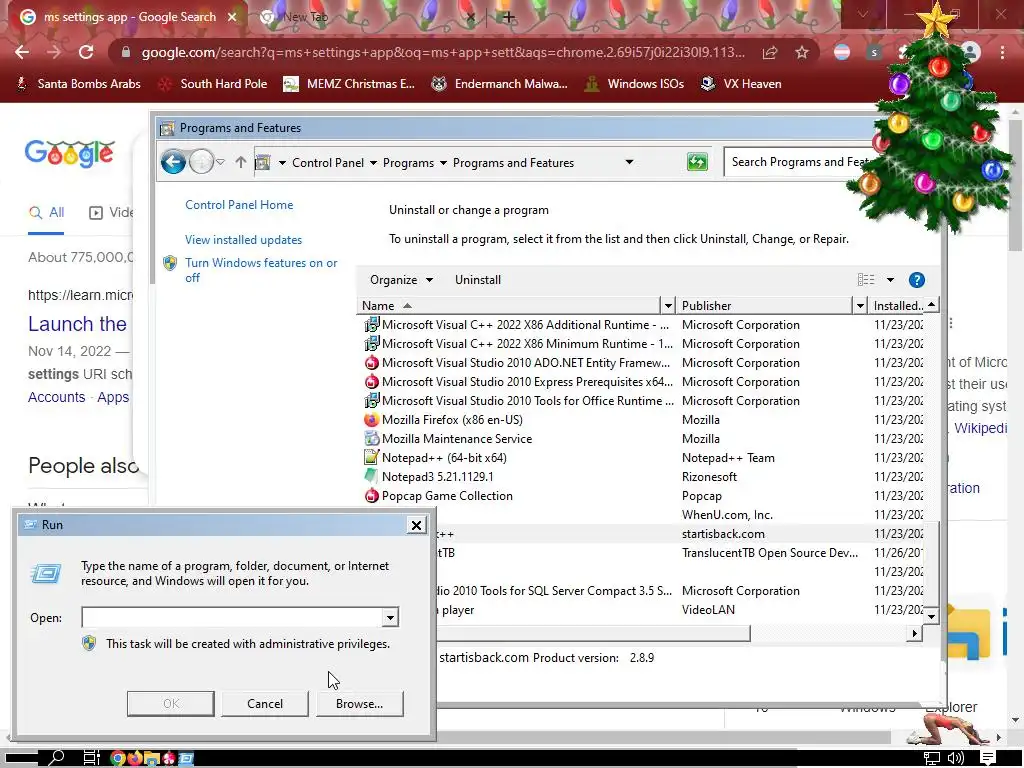Open the network icon in system tray
This screenshot has width=1024, height=768.
931,758
